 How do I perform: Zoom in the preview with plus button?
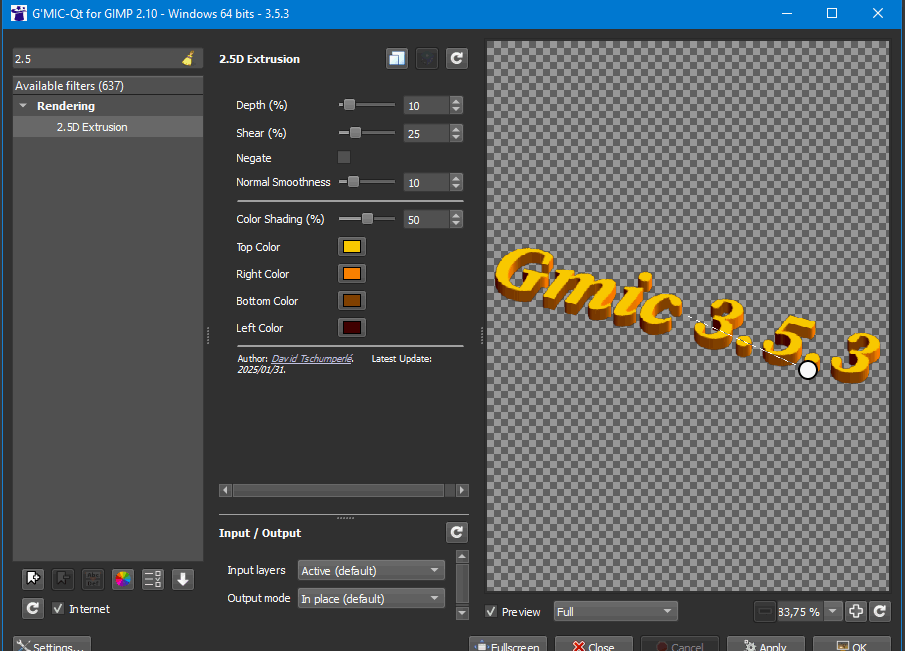click(x=856, y=611)
